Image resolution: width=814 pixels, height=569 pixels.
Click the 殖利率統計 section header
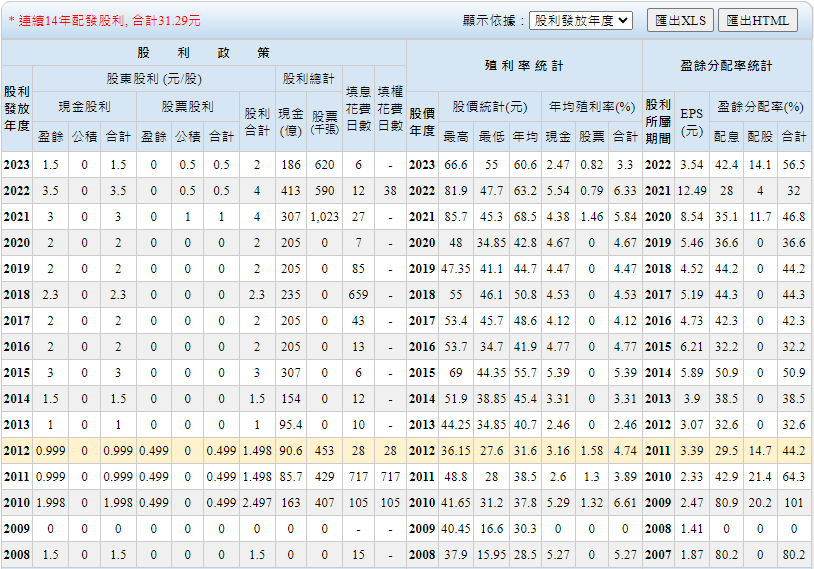click(524, 66)
